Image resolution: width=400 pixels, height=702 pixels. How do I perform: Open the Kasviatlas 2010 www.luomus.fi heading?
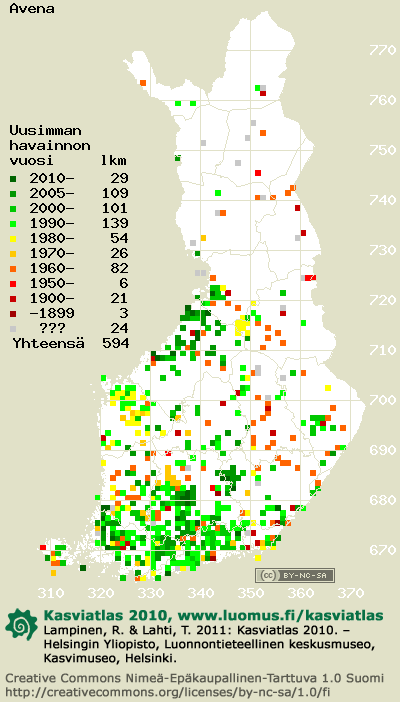tap(213, 615)
